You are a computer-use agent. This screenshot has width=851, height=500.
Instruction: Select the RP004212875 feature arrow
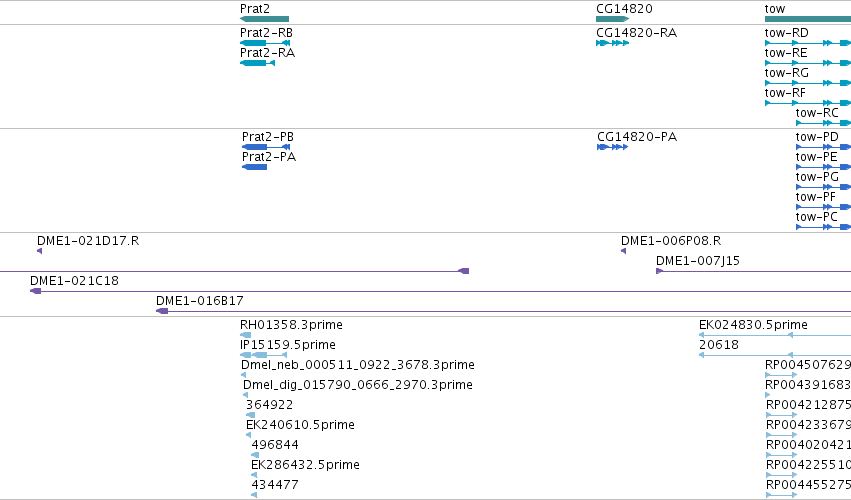point(781,415)
